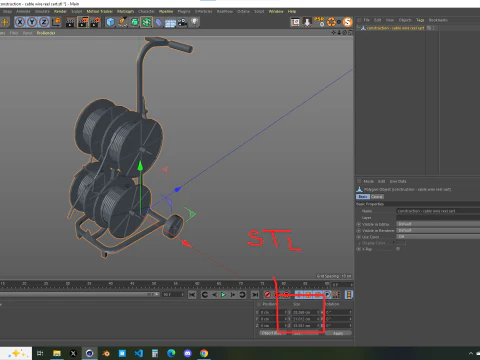Step to next frame

233,295
